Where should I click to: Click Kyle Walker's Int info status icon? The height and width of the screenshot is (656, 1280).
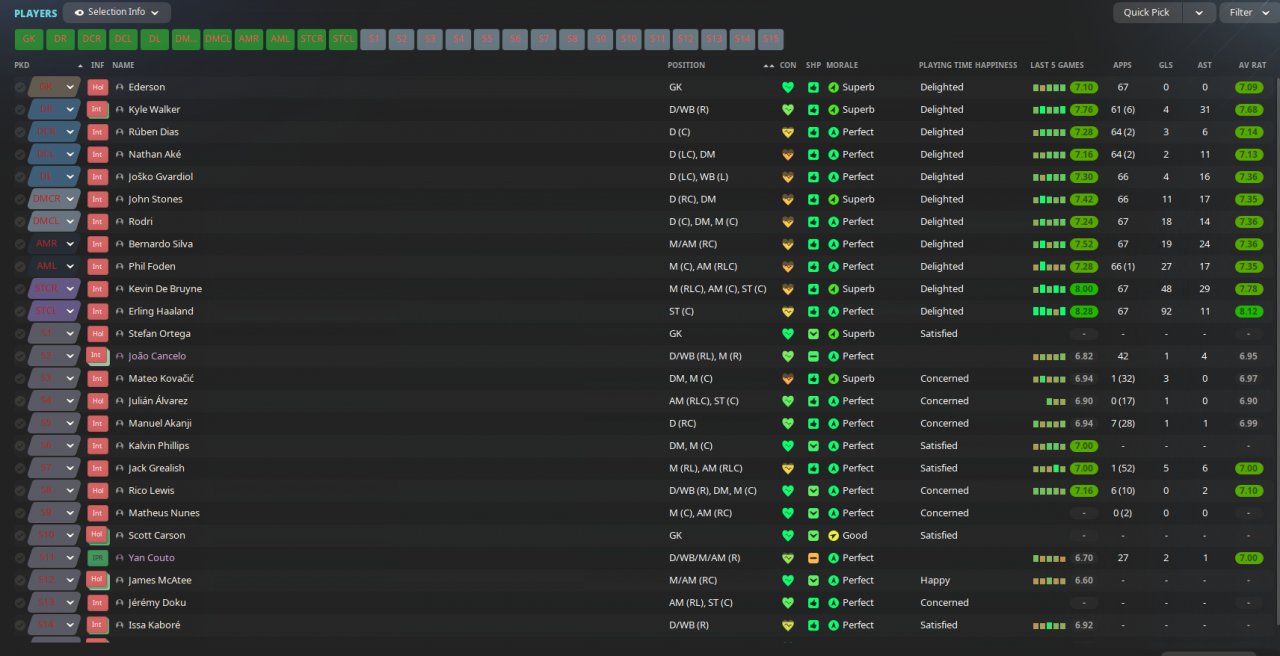98,109
